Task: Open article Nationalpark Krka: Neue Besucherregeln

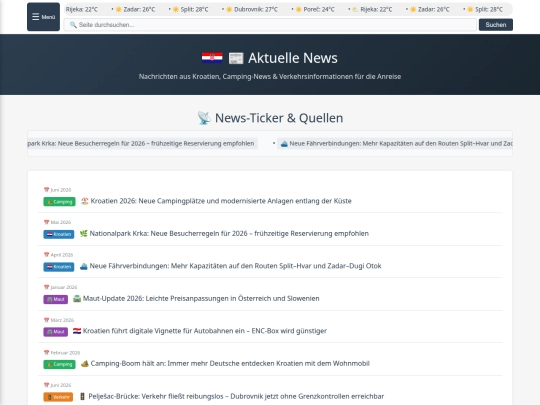Action: pos(229,233)
